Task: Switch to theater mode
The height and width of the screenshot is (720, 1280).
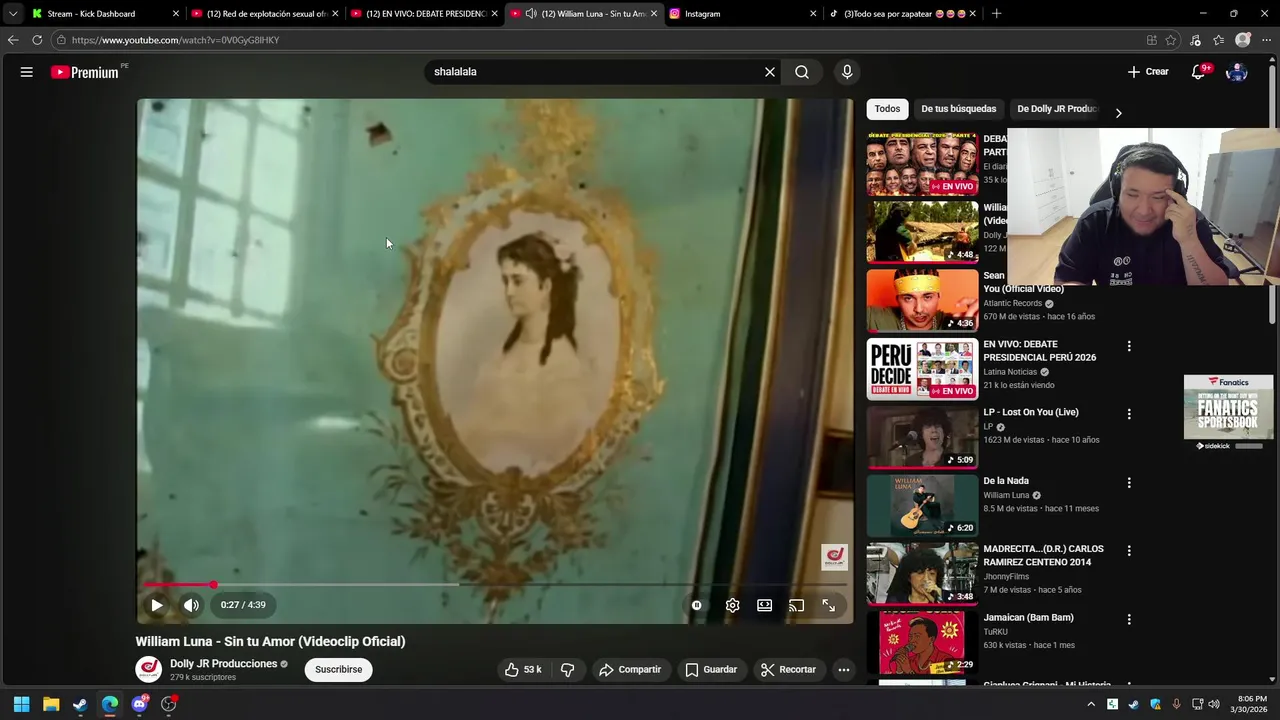Action: click(x=765, y=605)
